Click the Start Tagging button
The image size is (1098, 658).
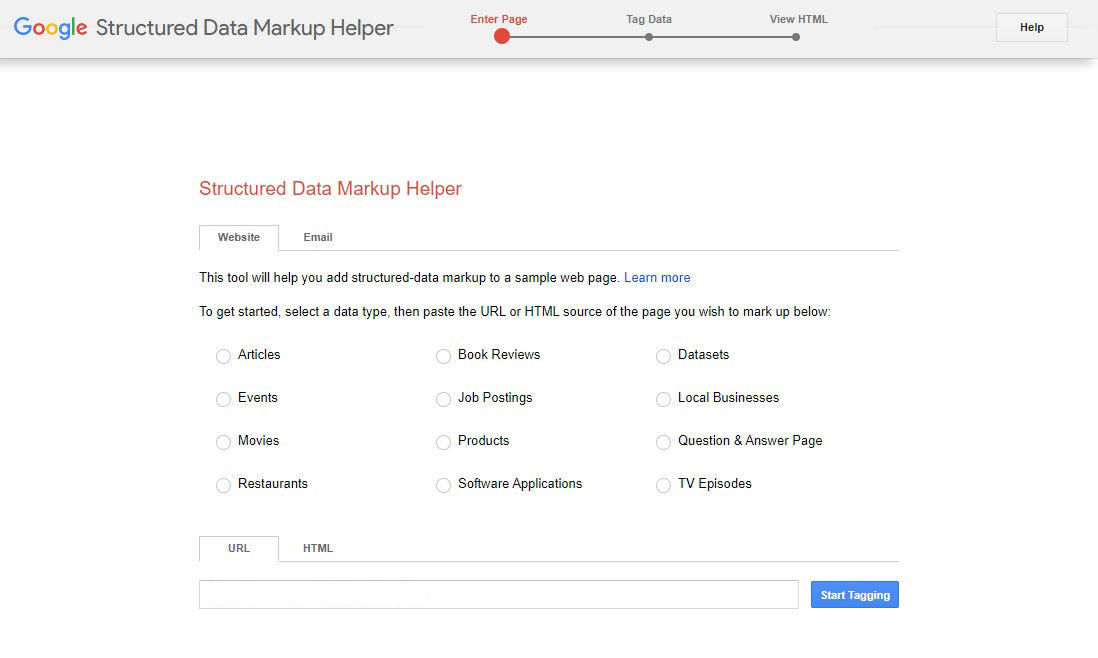(854, 595)
